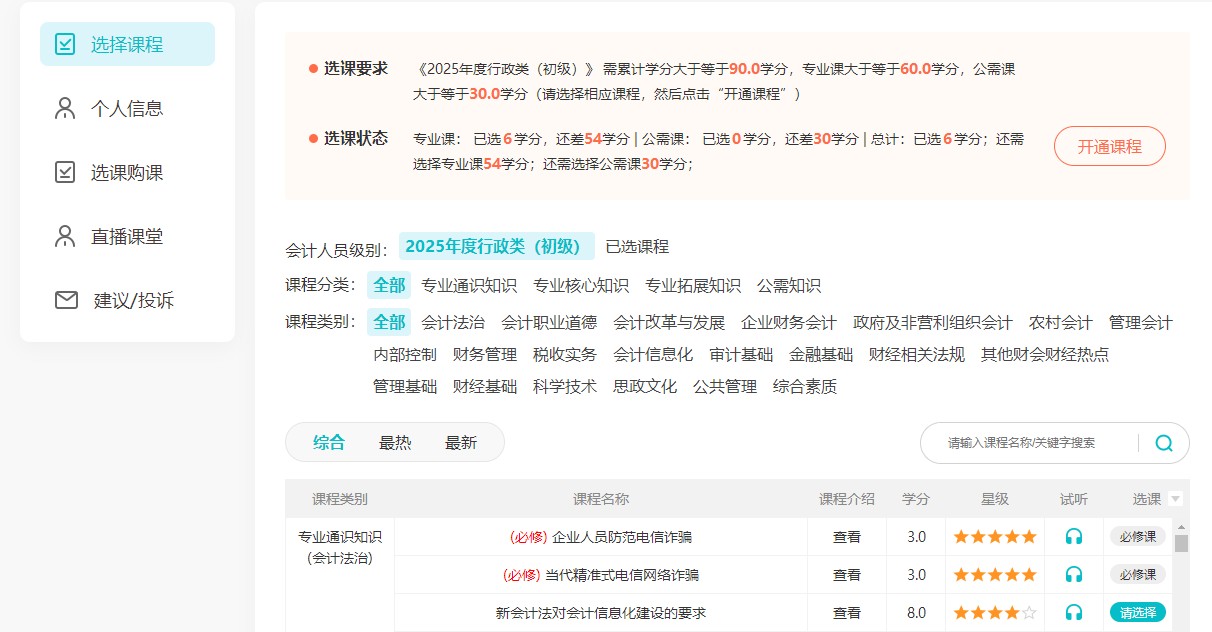Click the headphone audition icon for 新会计法 course
Image resolution: width=1212 pixels, height=632 pixels.
click(1074, 611)
